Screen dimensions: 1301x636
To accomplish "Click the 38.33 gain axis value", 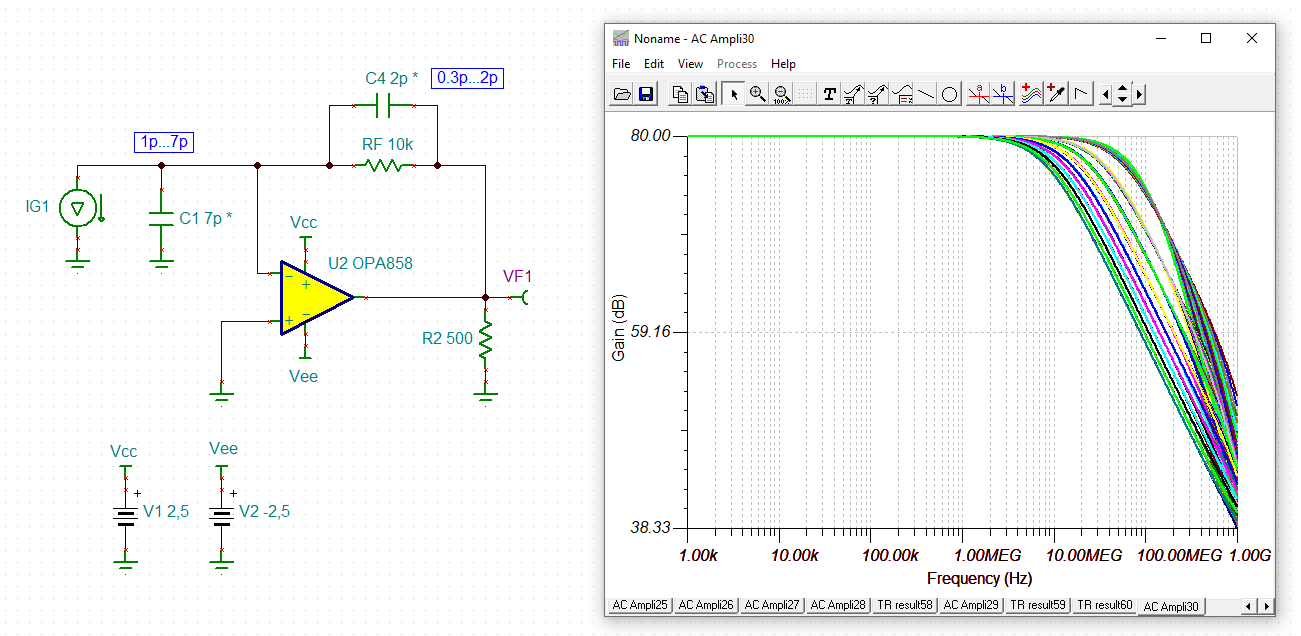I will tap(651, 528).
